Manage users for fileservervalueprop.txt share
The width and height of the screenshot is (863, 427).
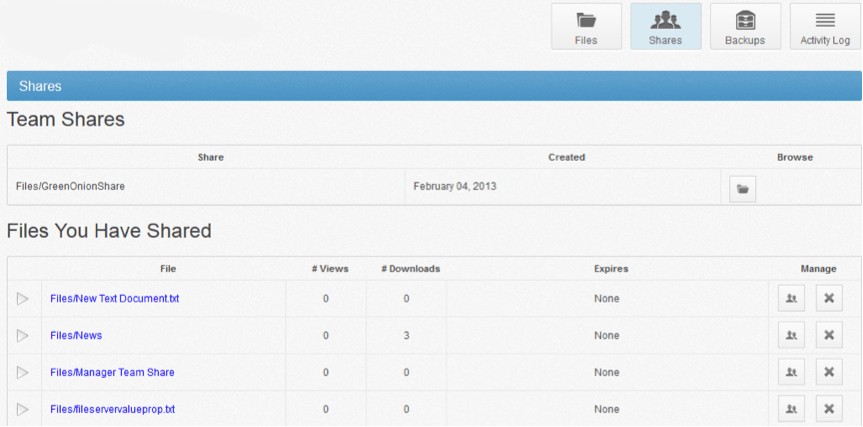791,409
